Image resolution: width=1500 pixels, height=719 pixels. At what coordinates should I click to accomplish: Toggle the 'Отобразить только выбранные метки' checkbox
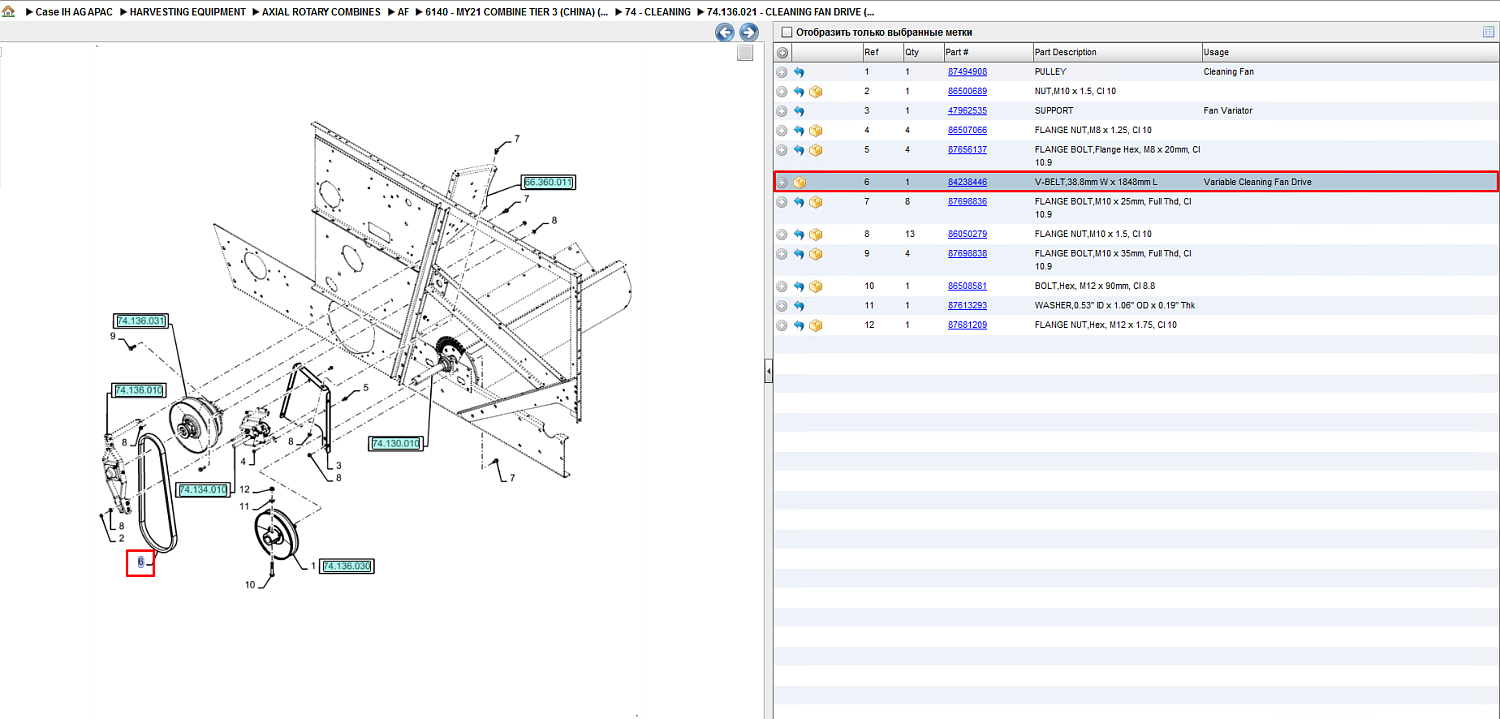(x=786, y=32)
